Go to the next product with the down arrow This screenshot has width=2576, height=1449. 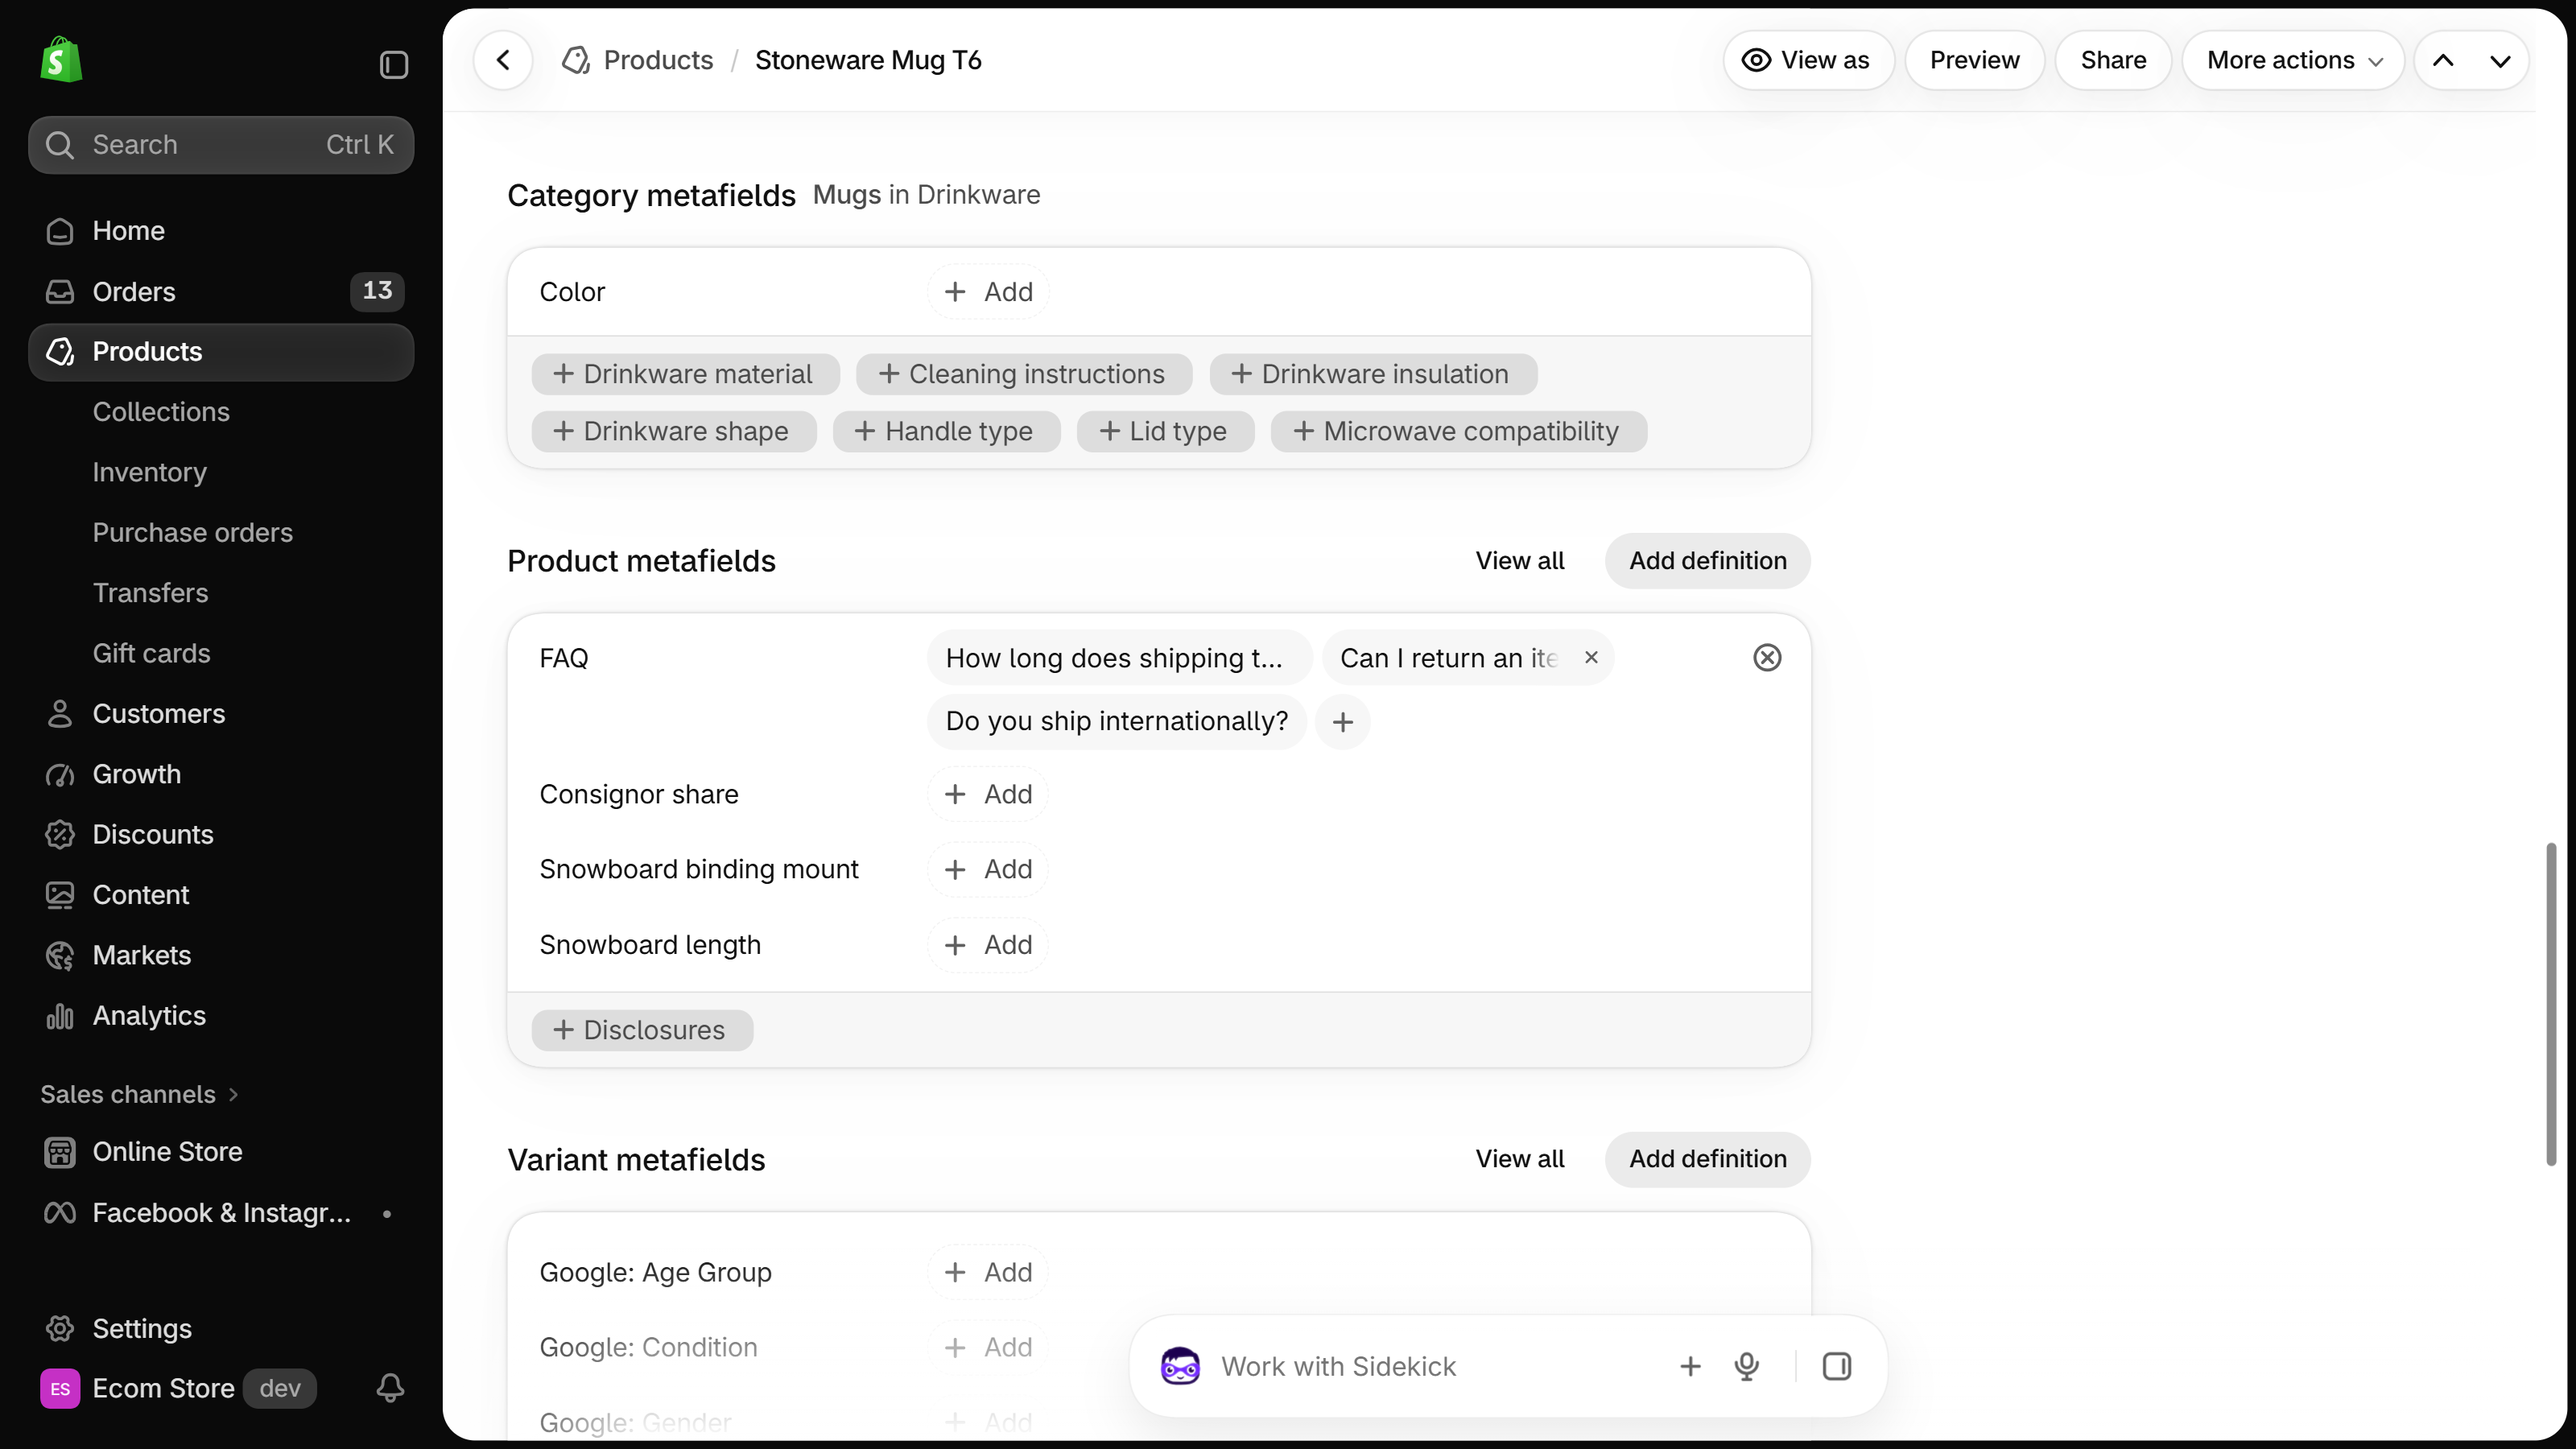coord(2500,60)
